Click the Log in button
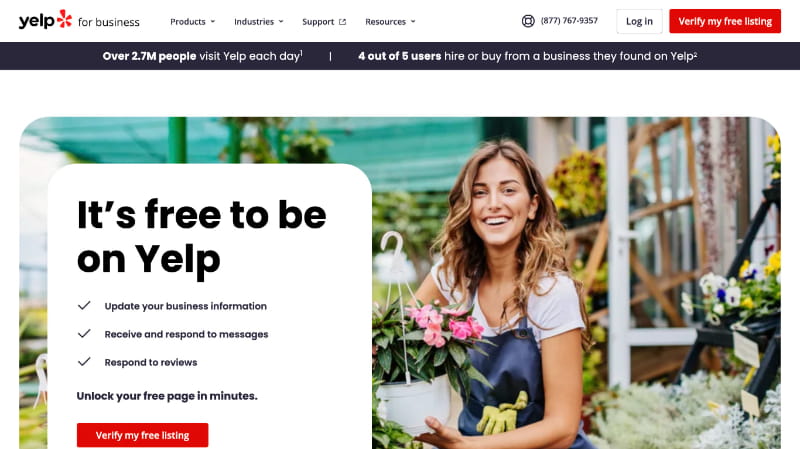This screenshot has height=449, width=800. point(639,21)
